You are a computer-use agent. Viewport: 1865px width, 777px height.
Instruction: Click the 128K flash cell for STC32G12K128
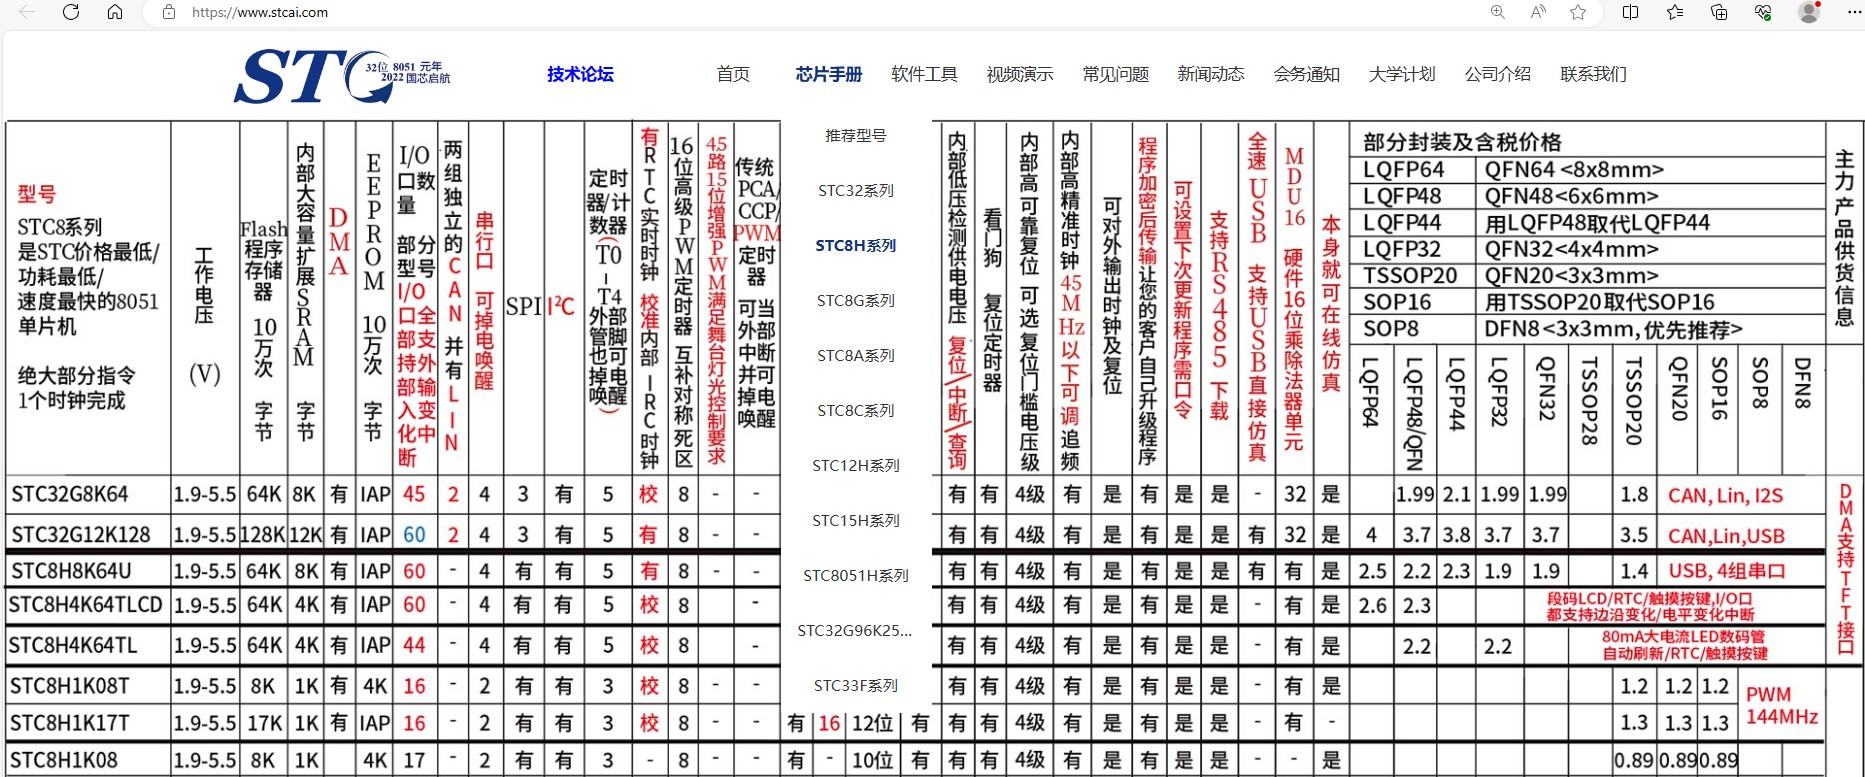[x=263, y=534]
